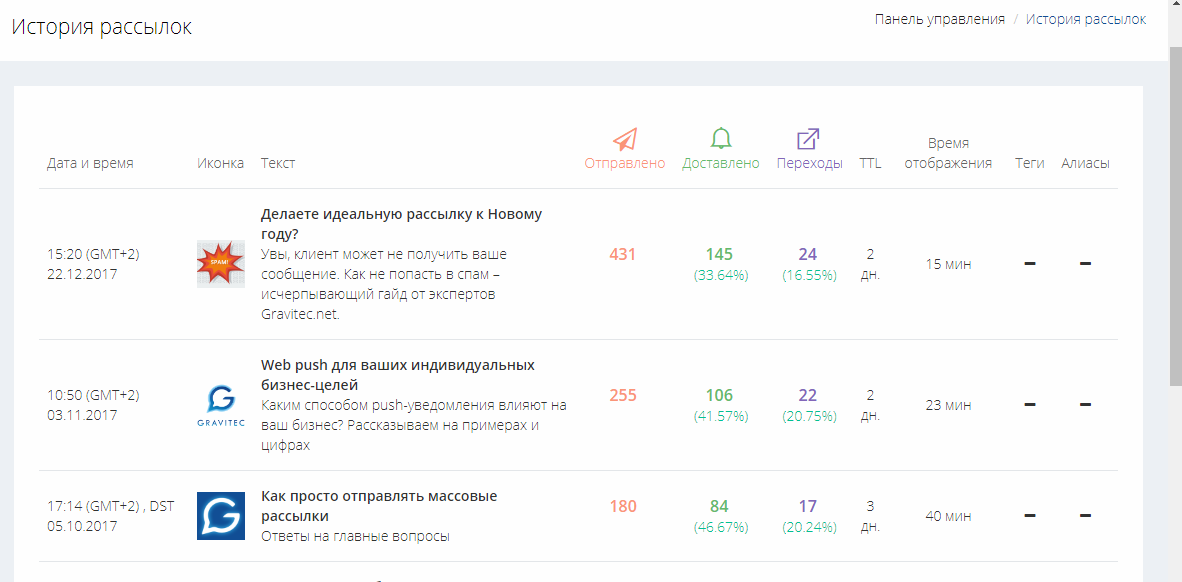Open Web push для ваших индивидуальных бизнес-целей campaign
This screenshot has height=582, width=1182.
(x=398, y=375)
